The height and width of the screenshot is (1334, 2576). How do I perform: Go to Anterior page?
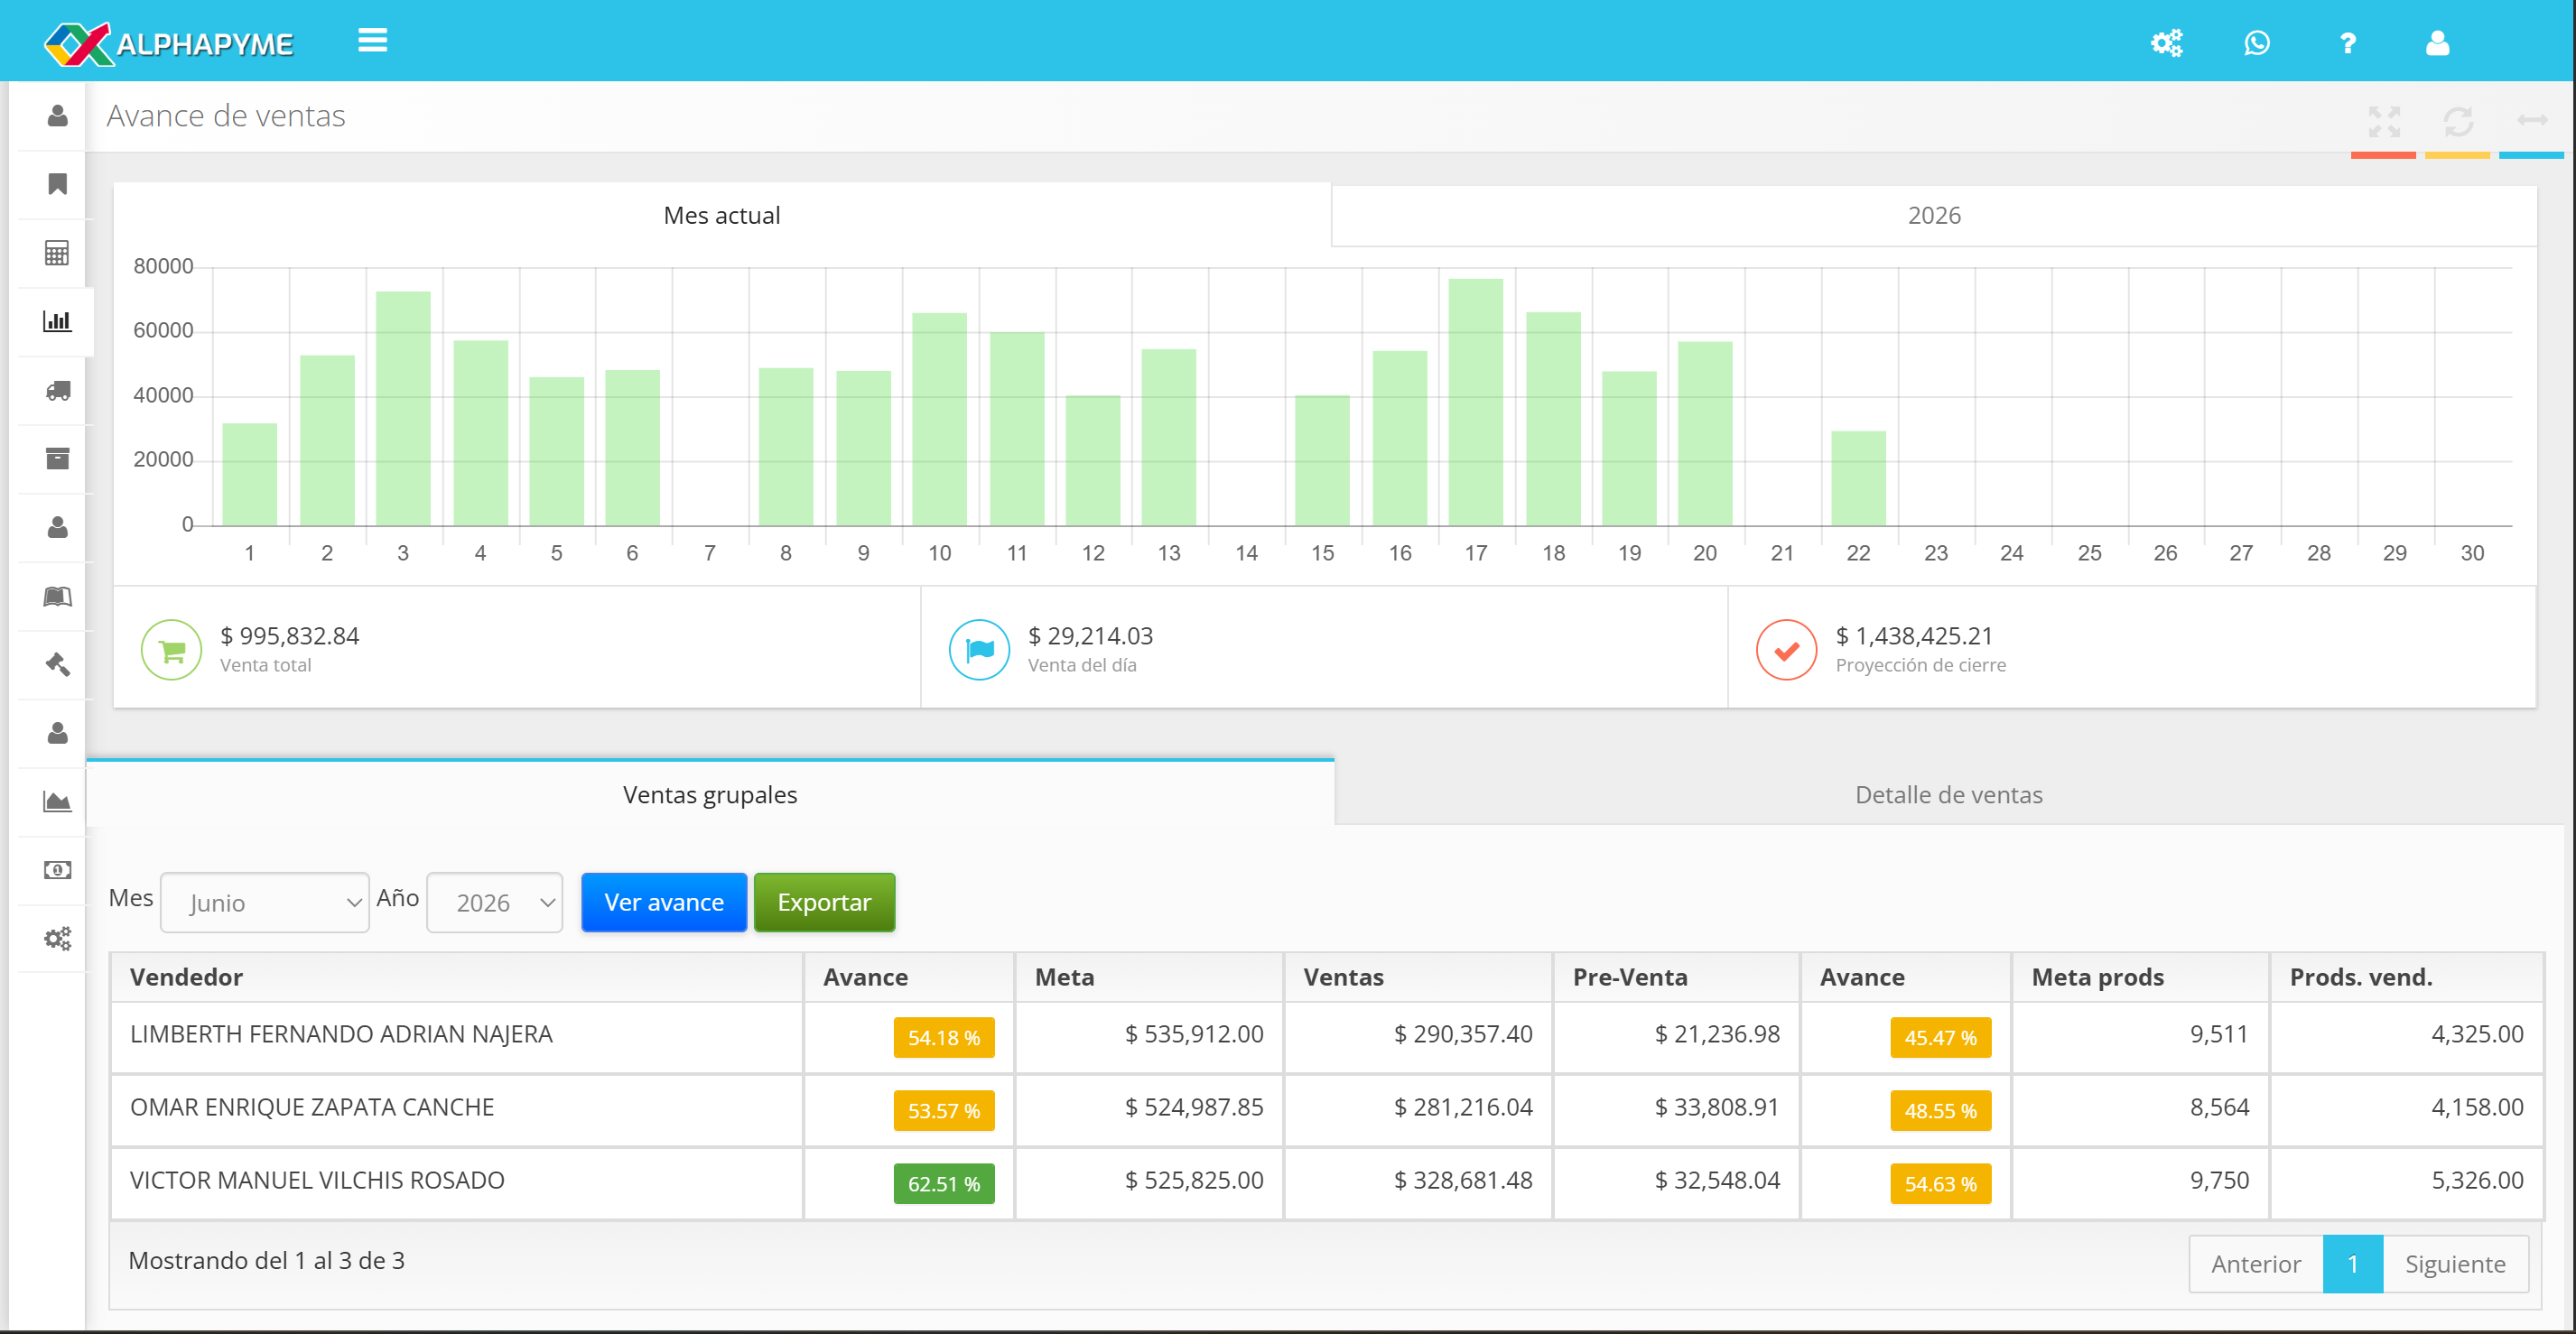click(x=2256, y=1264)
